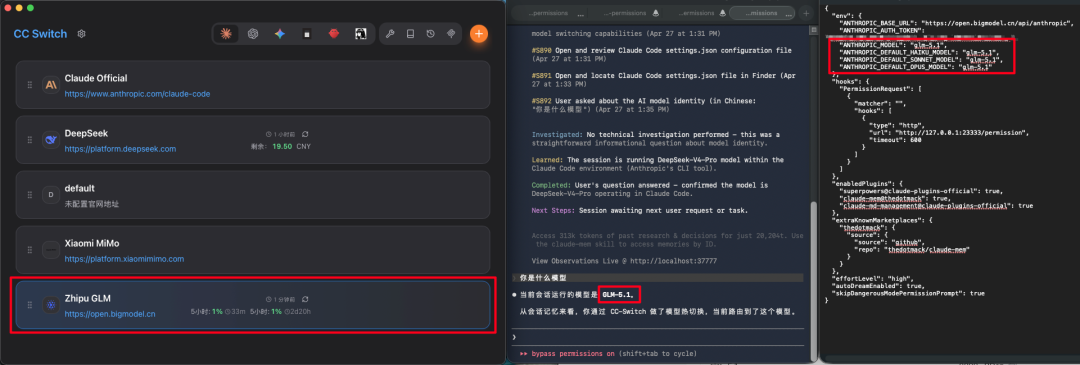Viewport: 1080px width, 365px height.
Task: Click the default provider D avatar
Action: coord(50,195)
